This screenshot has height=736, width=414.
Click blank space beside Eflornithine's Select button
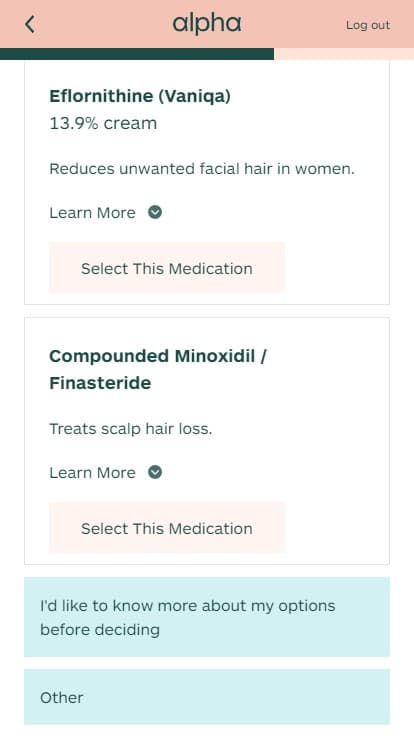[x=337, y=268]
